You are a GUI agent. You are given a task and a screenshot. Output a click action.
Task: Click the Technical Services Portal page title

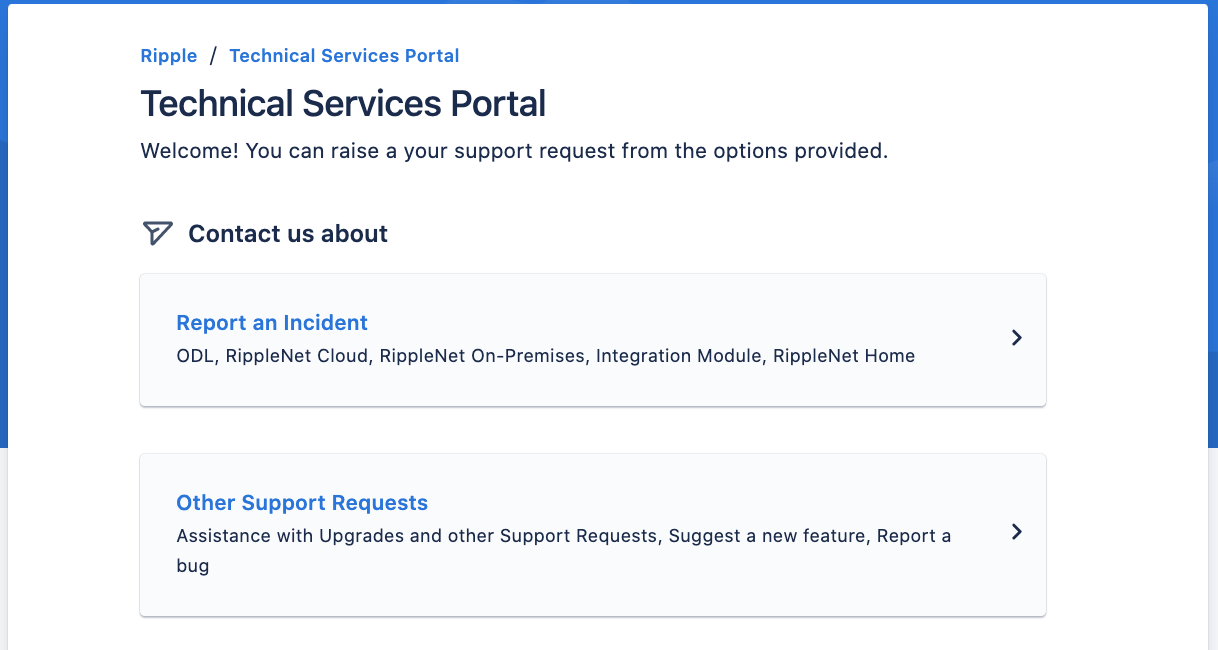click(342, 103)
